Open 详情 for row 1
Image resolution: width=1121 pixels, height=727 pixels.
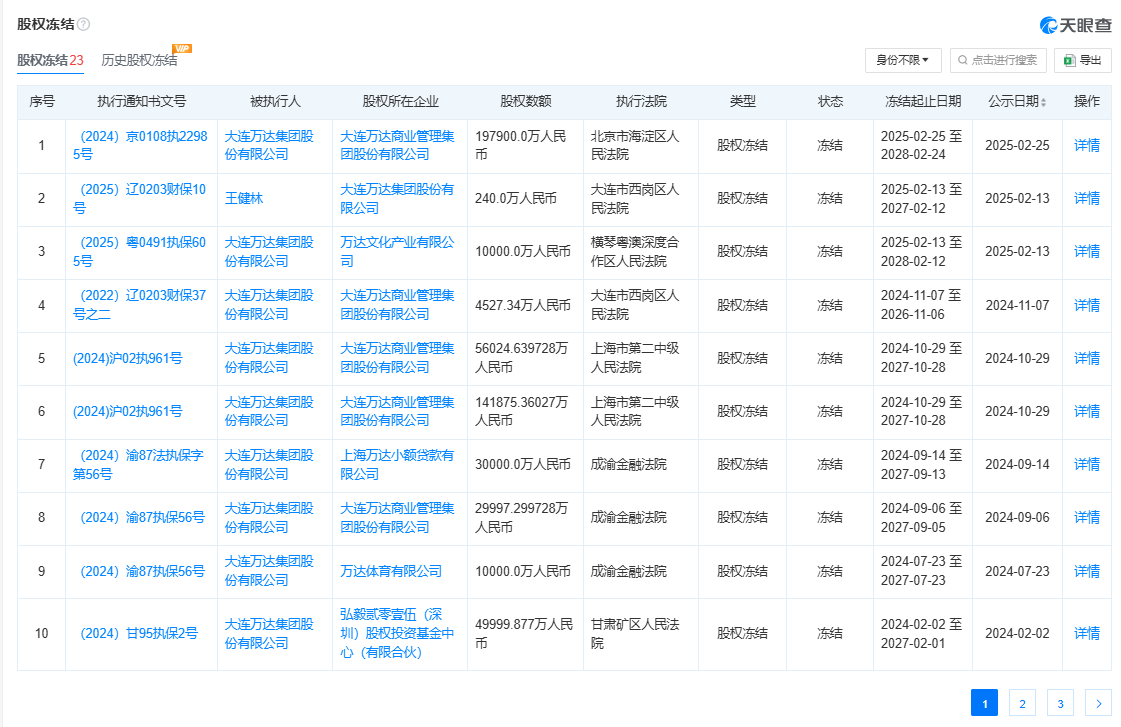[1086, 145]
